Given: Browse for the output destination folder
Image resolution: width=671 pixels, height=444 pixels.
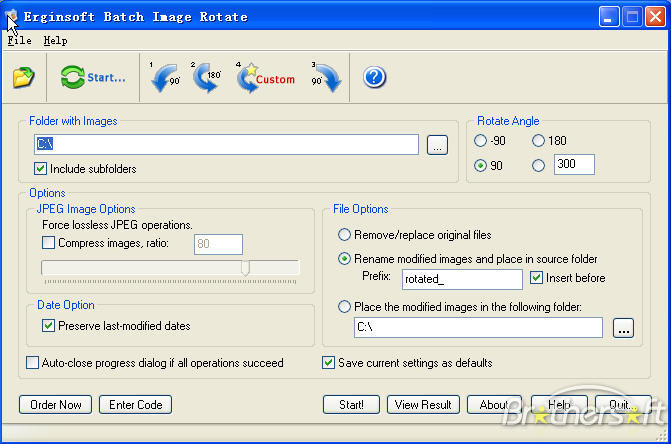Looking at the screenshot, I should point(623,328).
